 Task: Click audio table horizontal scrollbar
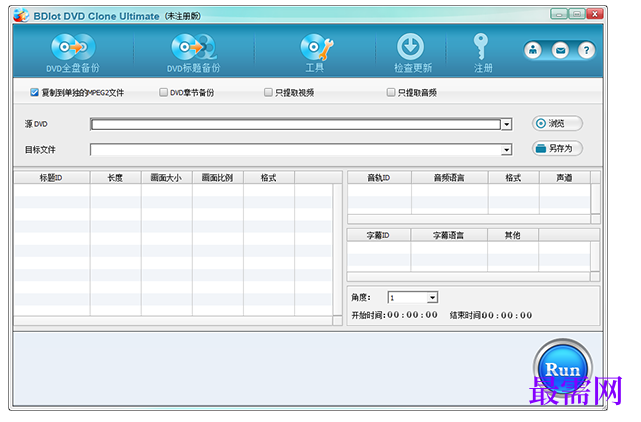469,220
